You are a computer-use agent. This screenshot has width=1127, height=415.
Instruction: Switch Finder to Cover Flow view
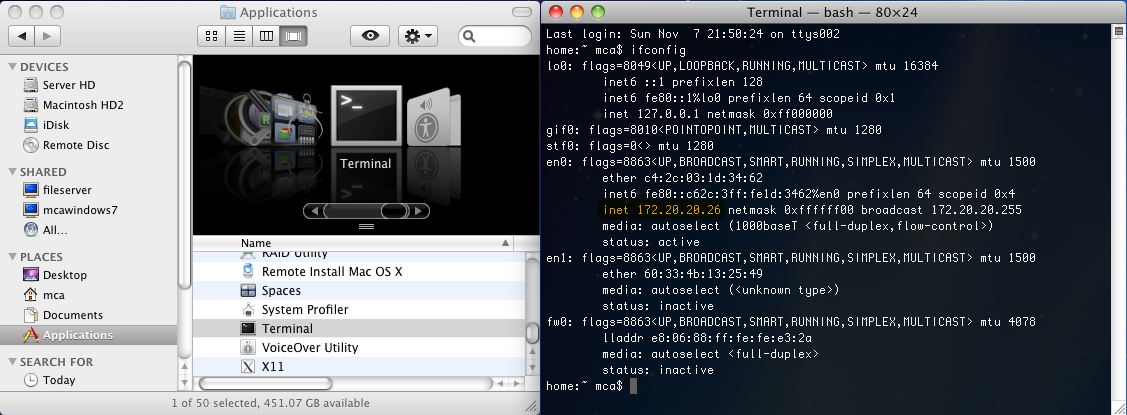coord(293,35)
